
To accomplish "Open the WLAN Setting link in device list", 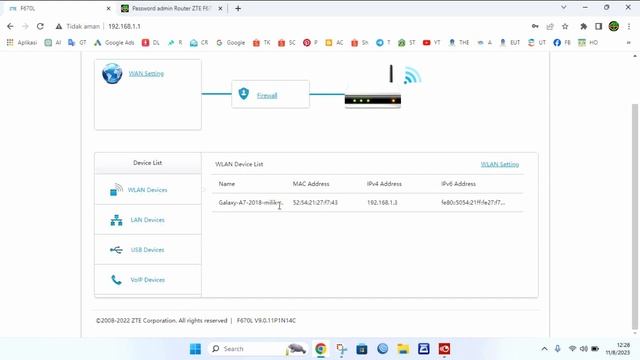I will (500, 164).
